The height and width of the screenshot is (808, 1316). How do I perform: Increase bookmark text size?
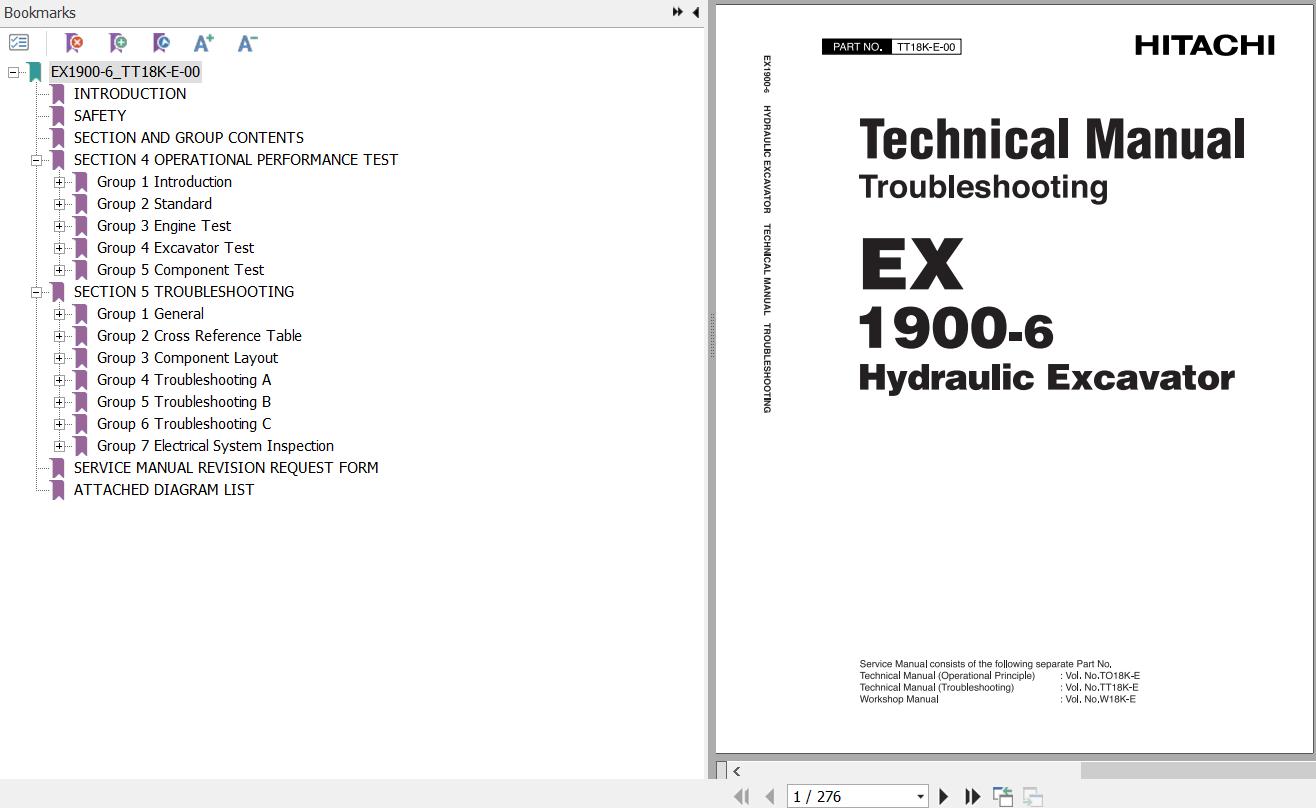click(204, 43)
